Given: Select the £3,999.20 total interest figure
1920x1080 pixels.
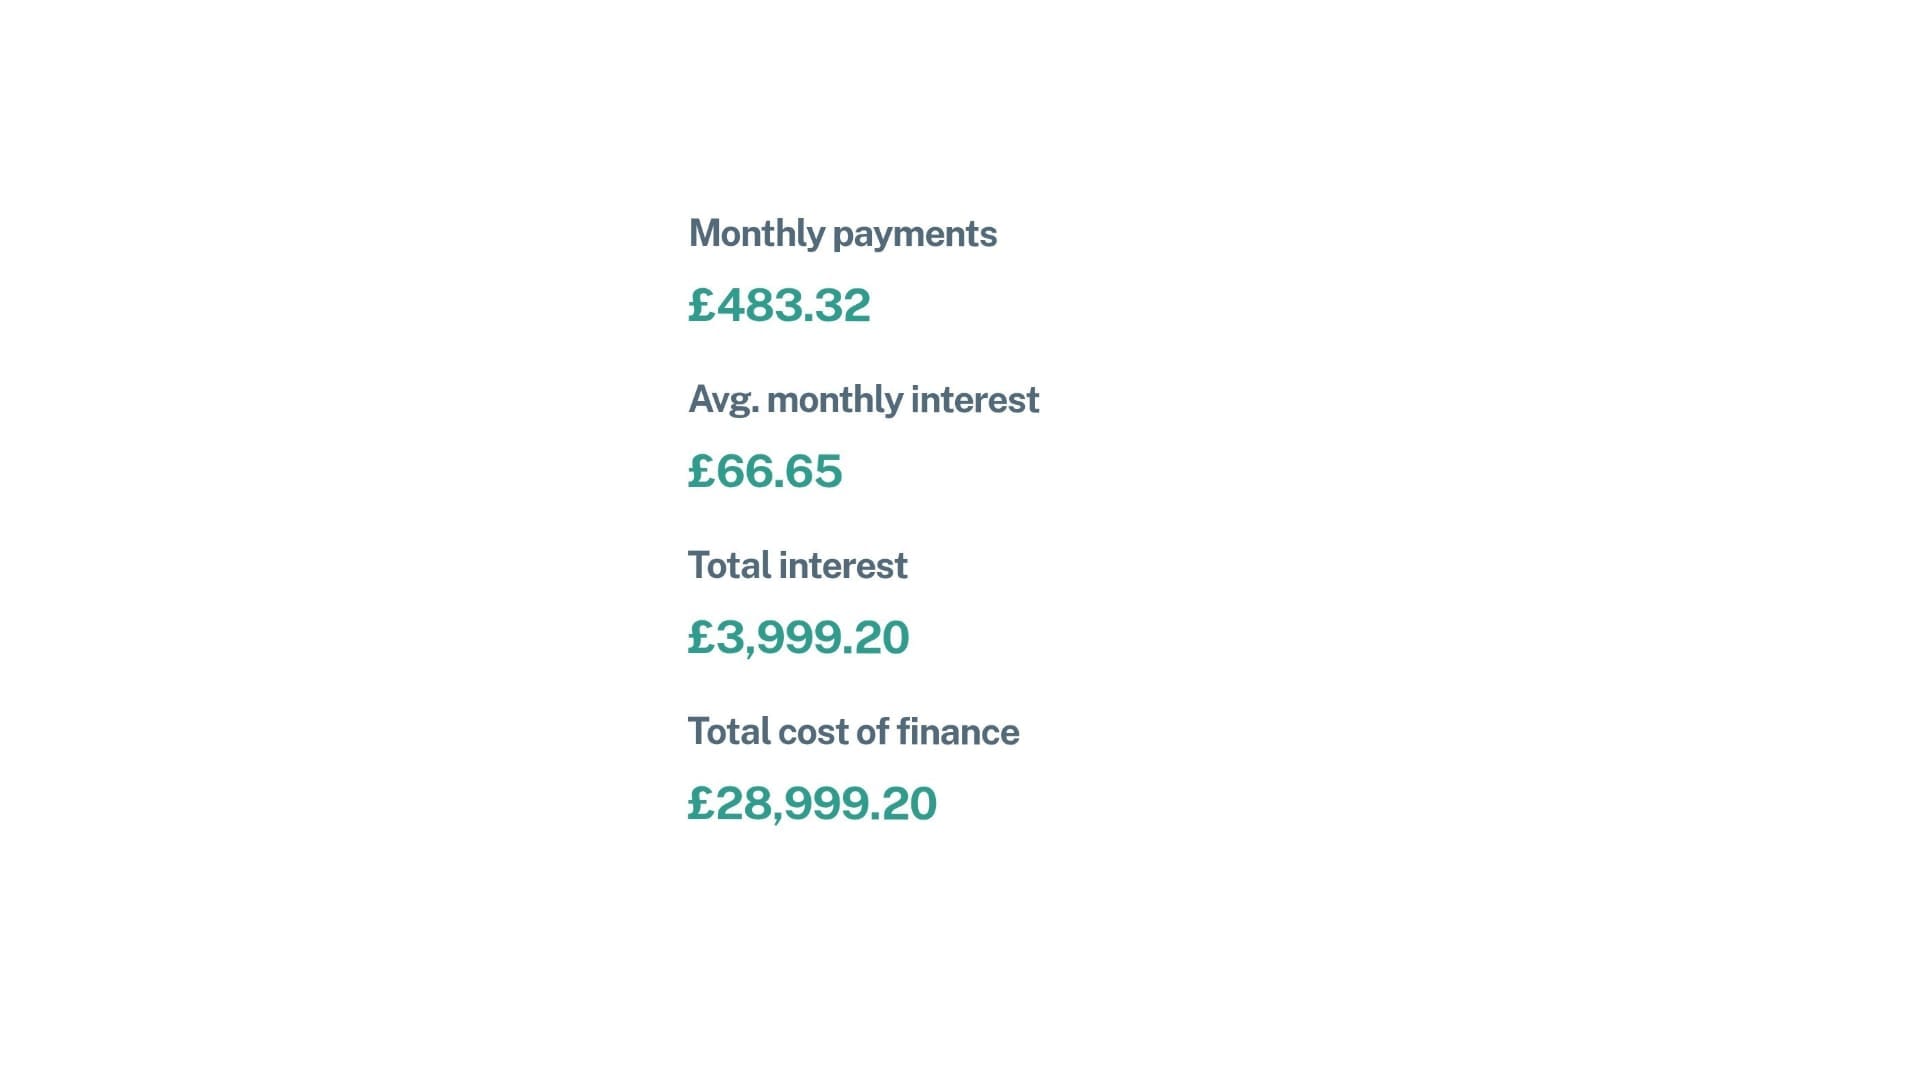Looking at the screenshot, I should (799, 638).
